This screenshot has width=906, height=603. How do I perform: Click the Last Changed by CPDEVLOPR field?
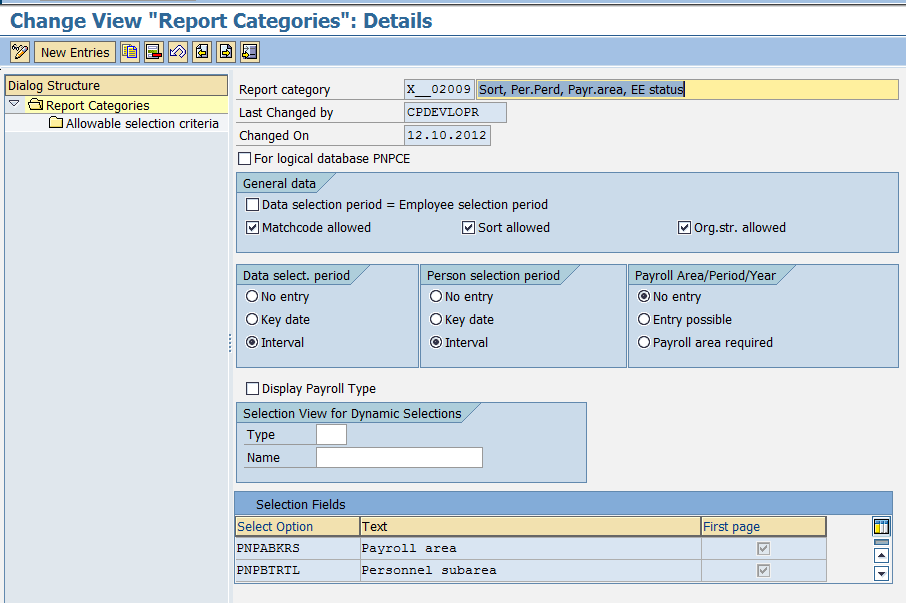(x=455, y=112)
